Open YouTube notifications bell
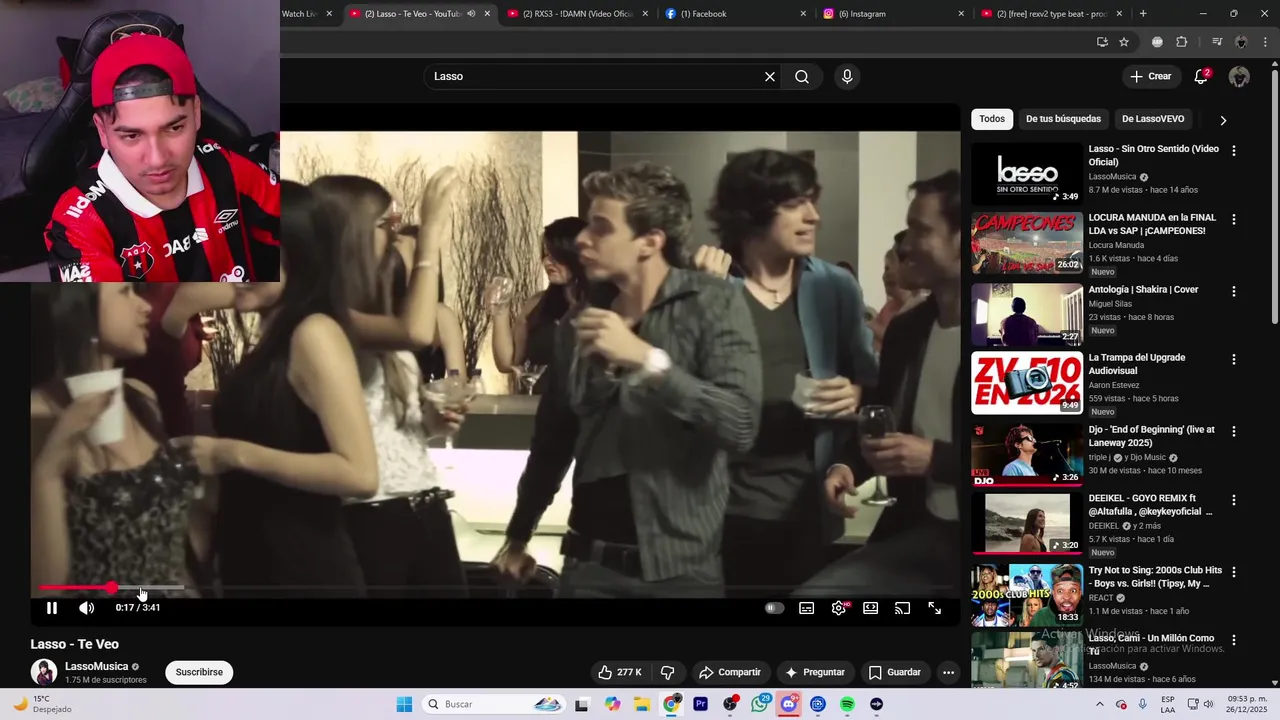1280x720 pixels. (x=1201, y=77)
